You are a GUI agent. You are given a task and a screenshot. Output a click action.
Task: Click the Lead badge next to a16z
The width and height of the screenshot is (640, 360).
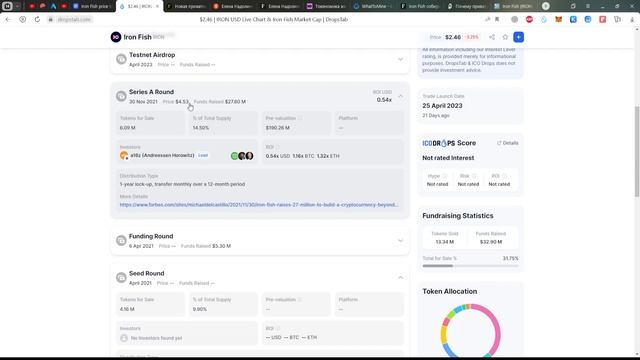[203, 156]
